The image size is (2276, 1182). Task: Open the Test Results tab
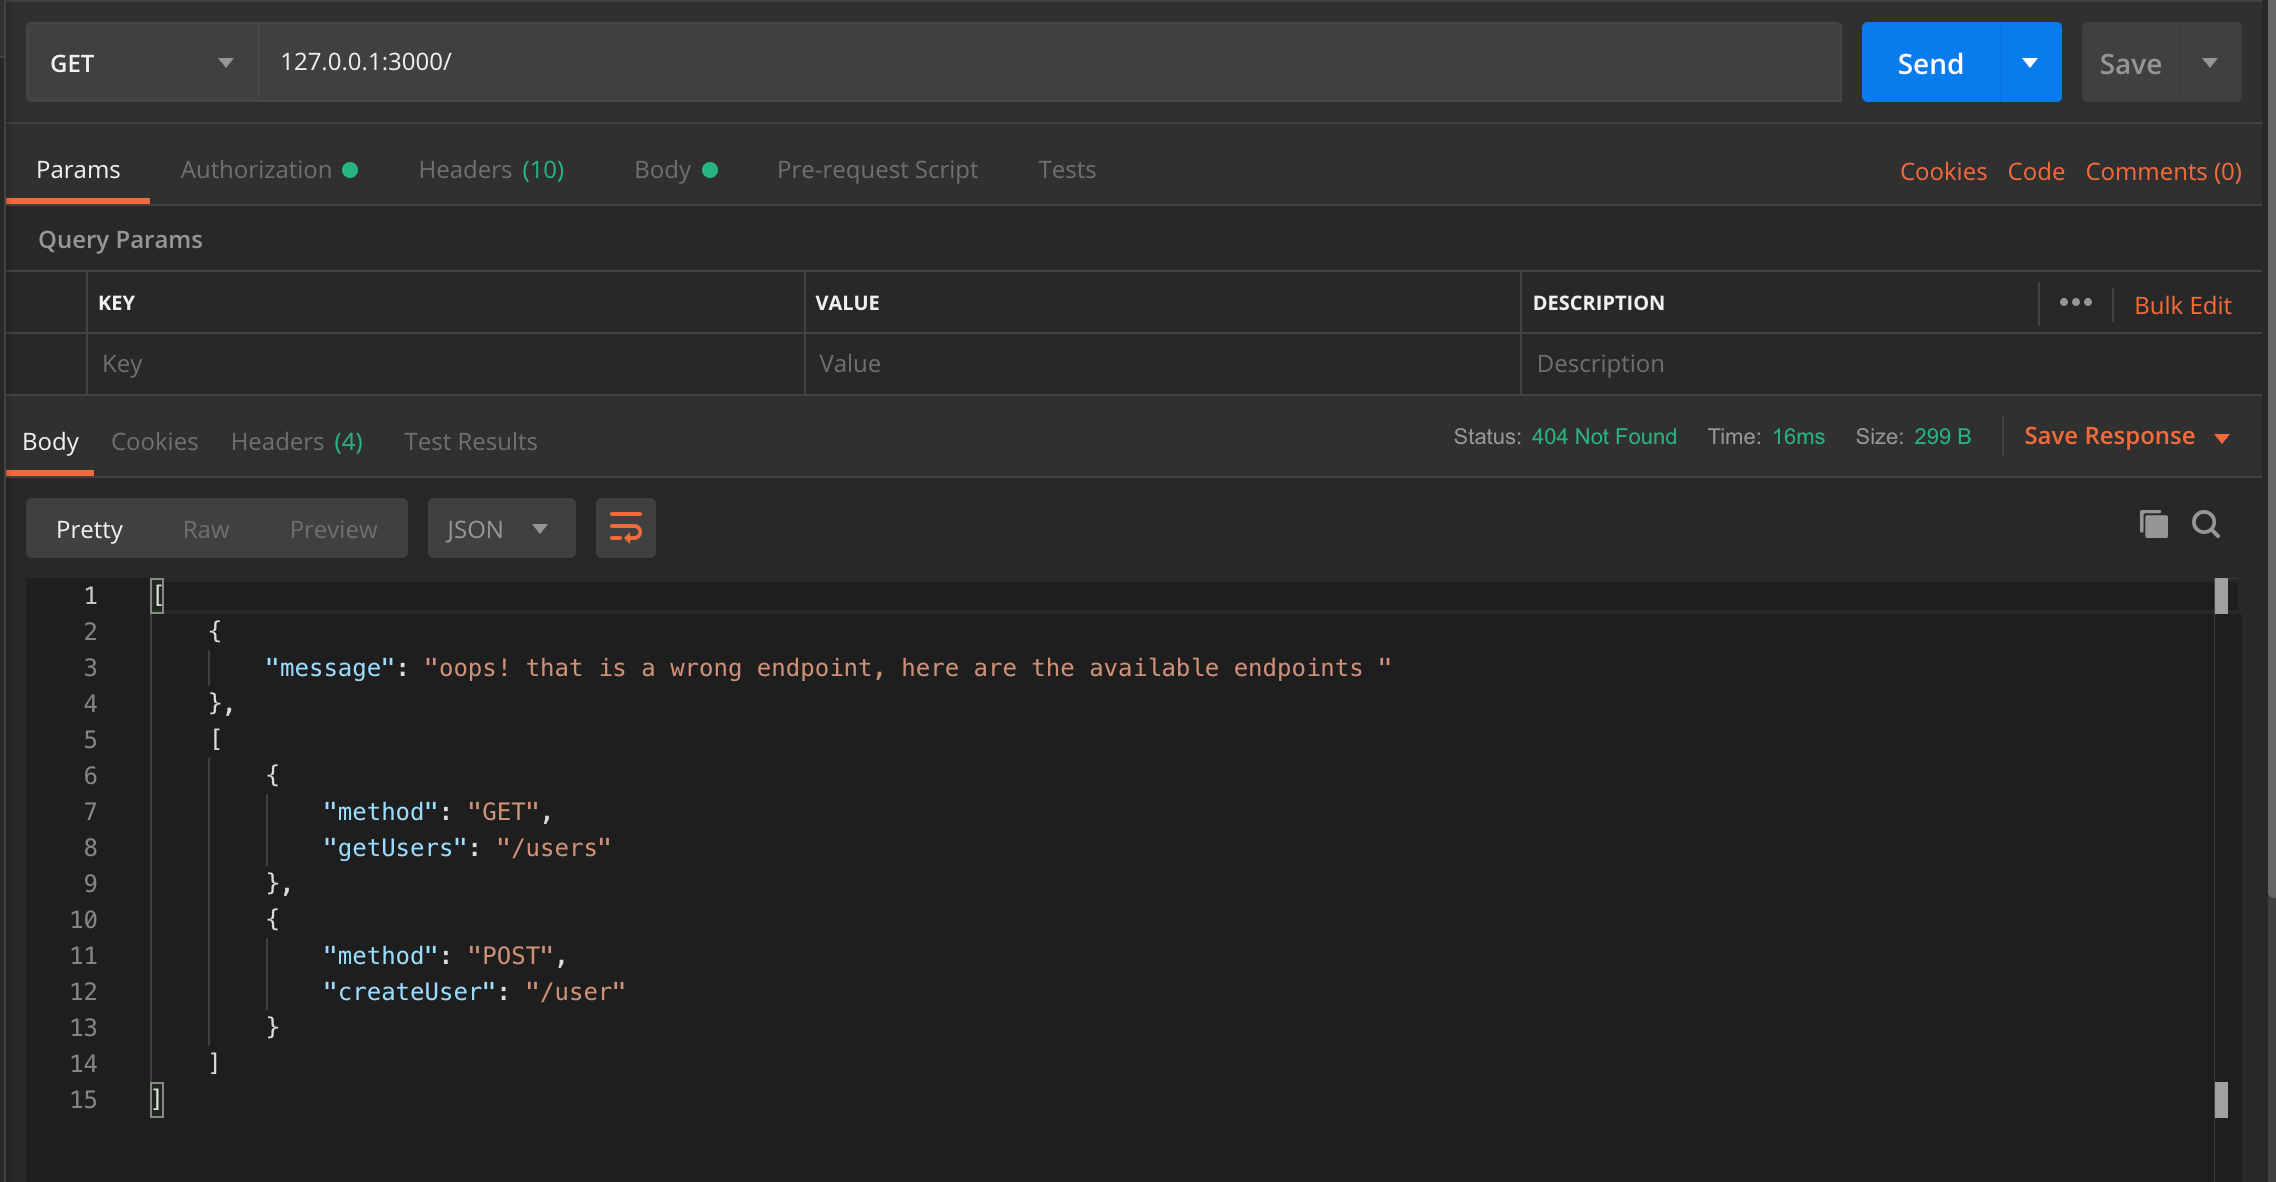(470, 441)
